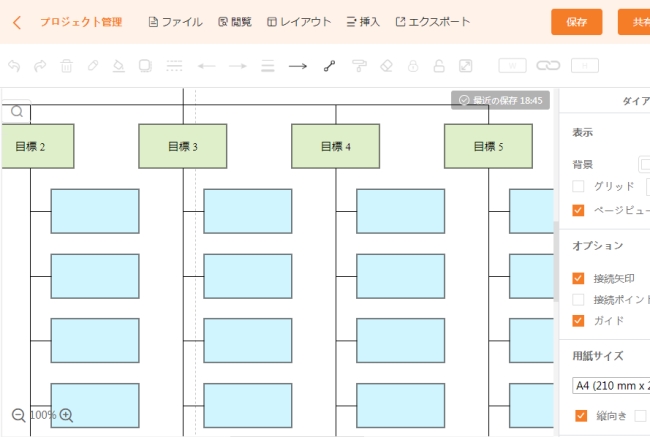The height and width of the screenshot is (437, 650).
Task: Click the redo arrow in toolbar
Action: (x=40, y=66)
